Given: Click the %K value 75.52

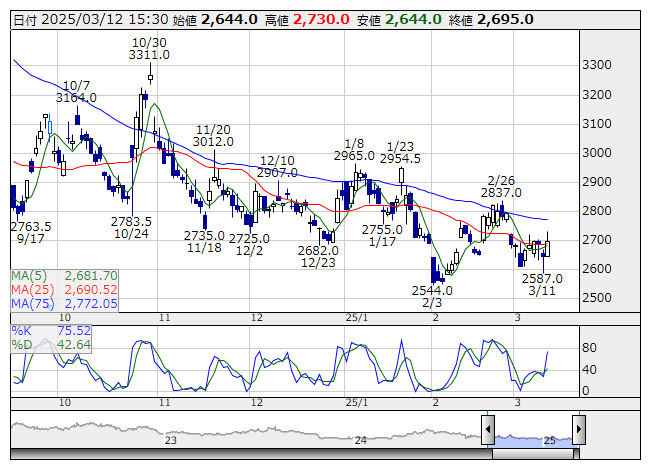Looking at the screenshot, I should pos(74,331).
